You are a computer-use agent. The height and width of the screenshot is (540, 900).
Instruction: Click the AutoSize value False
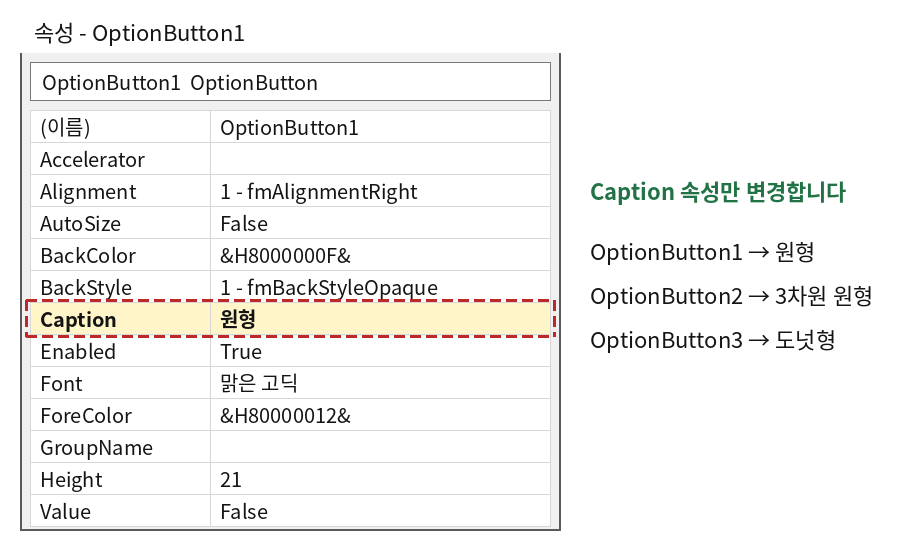click(380, 223)
